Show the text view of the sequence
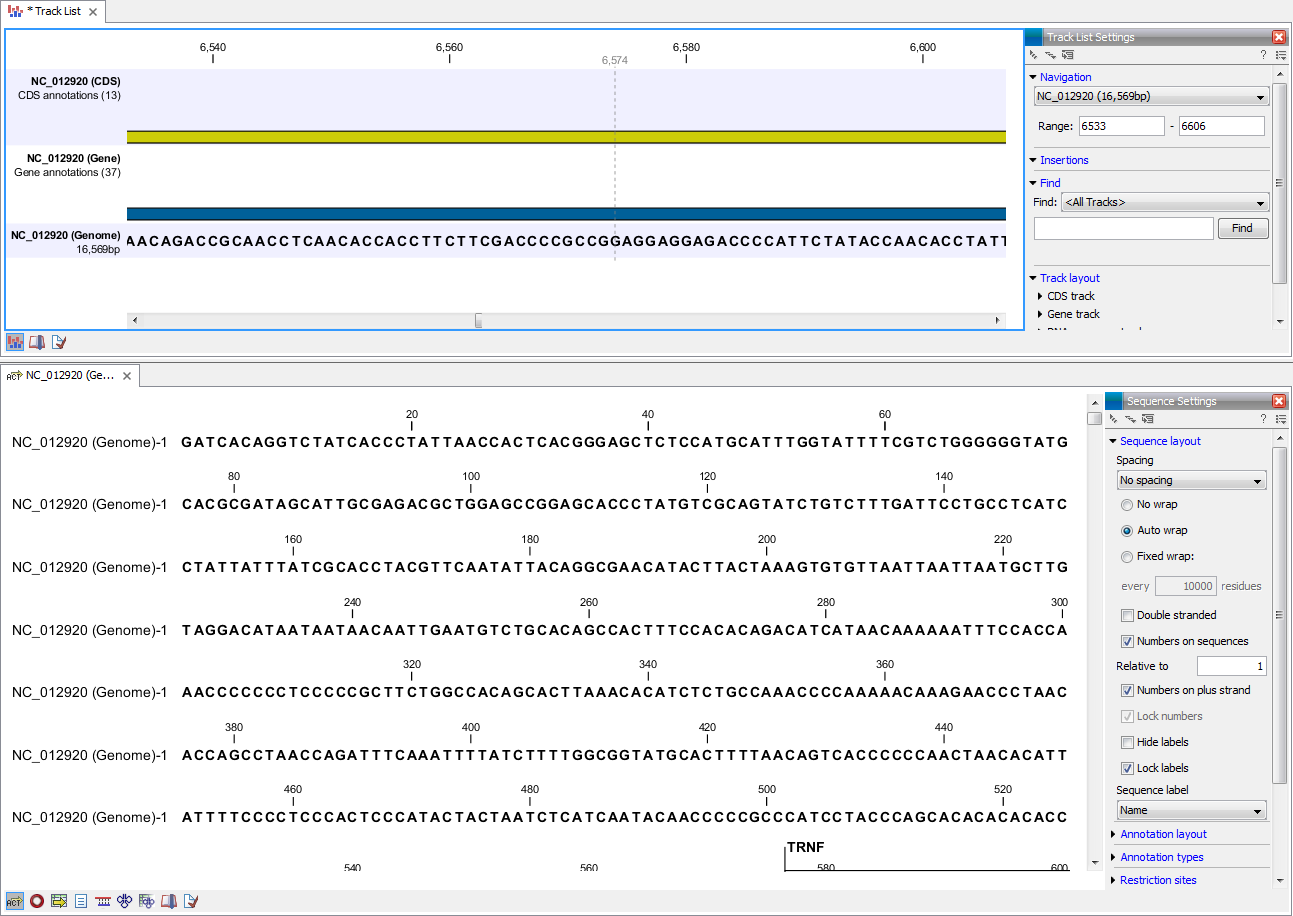Viewport: 1293px width, 916px height. (81, 901)
